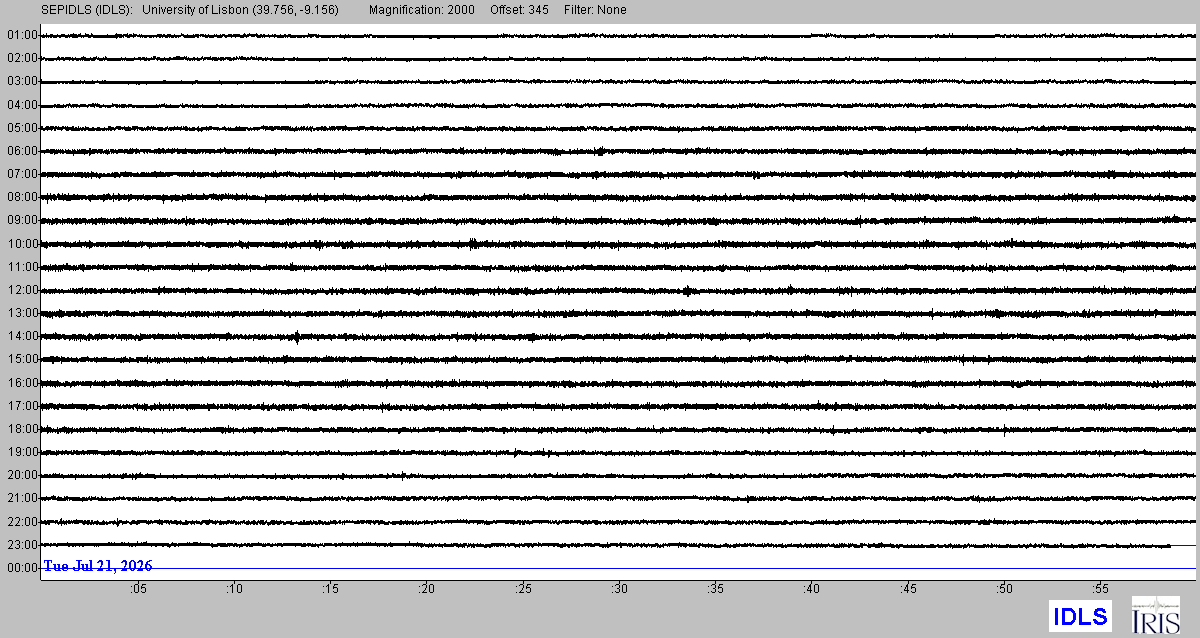Click the :50 minute axis label
The width and height of the screenshot is (1200, 638).
(1003, 589)
